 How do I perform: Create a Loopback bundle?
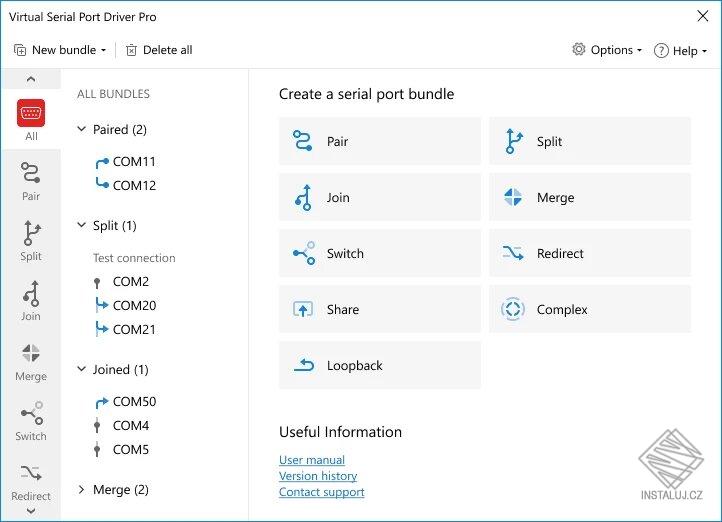(380, 366)
